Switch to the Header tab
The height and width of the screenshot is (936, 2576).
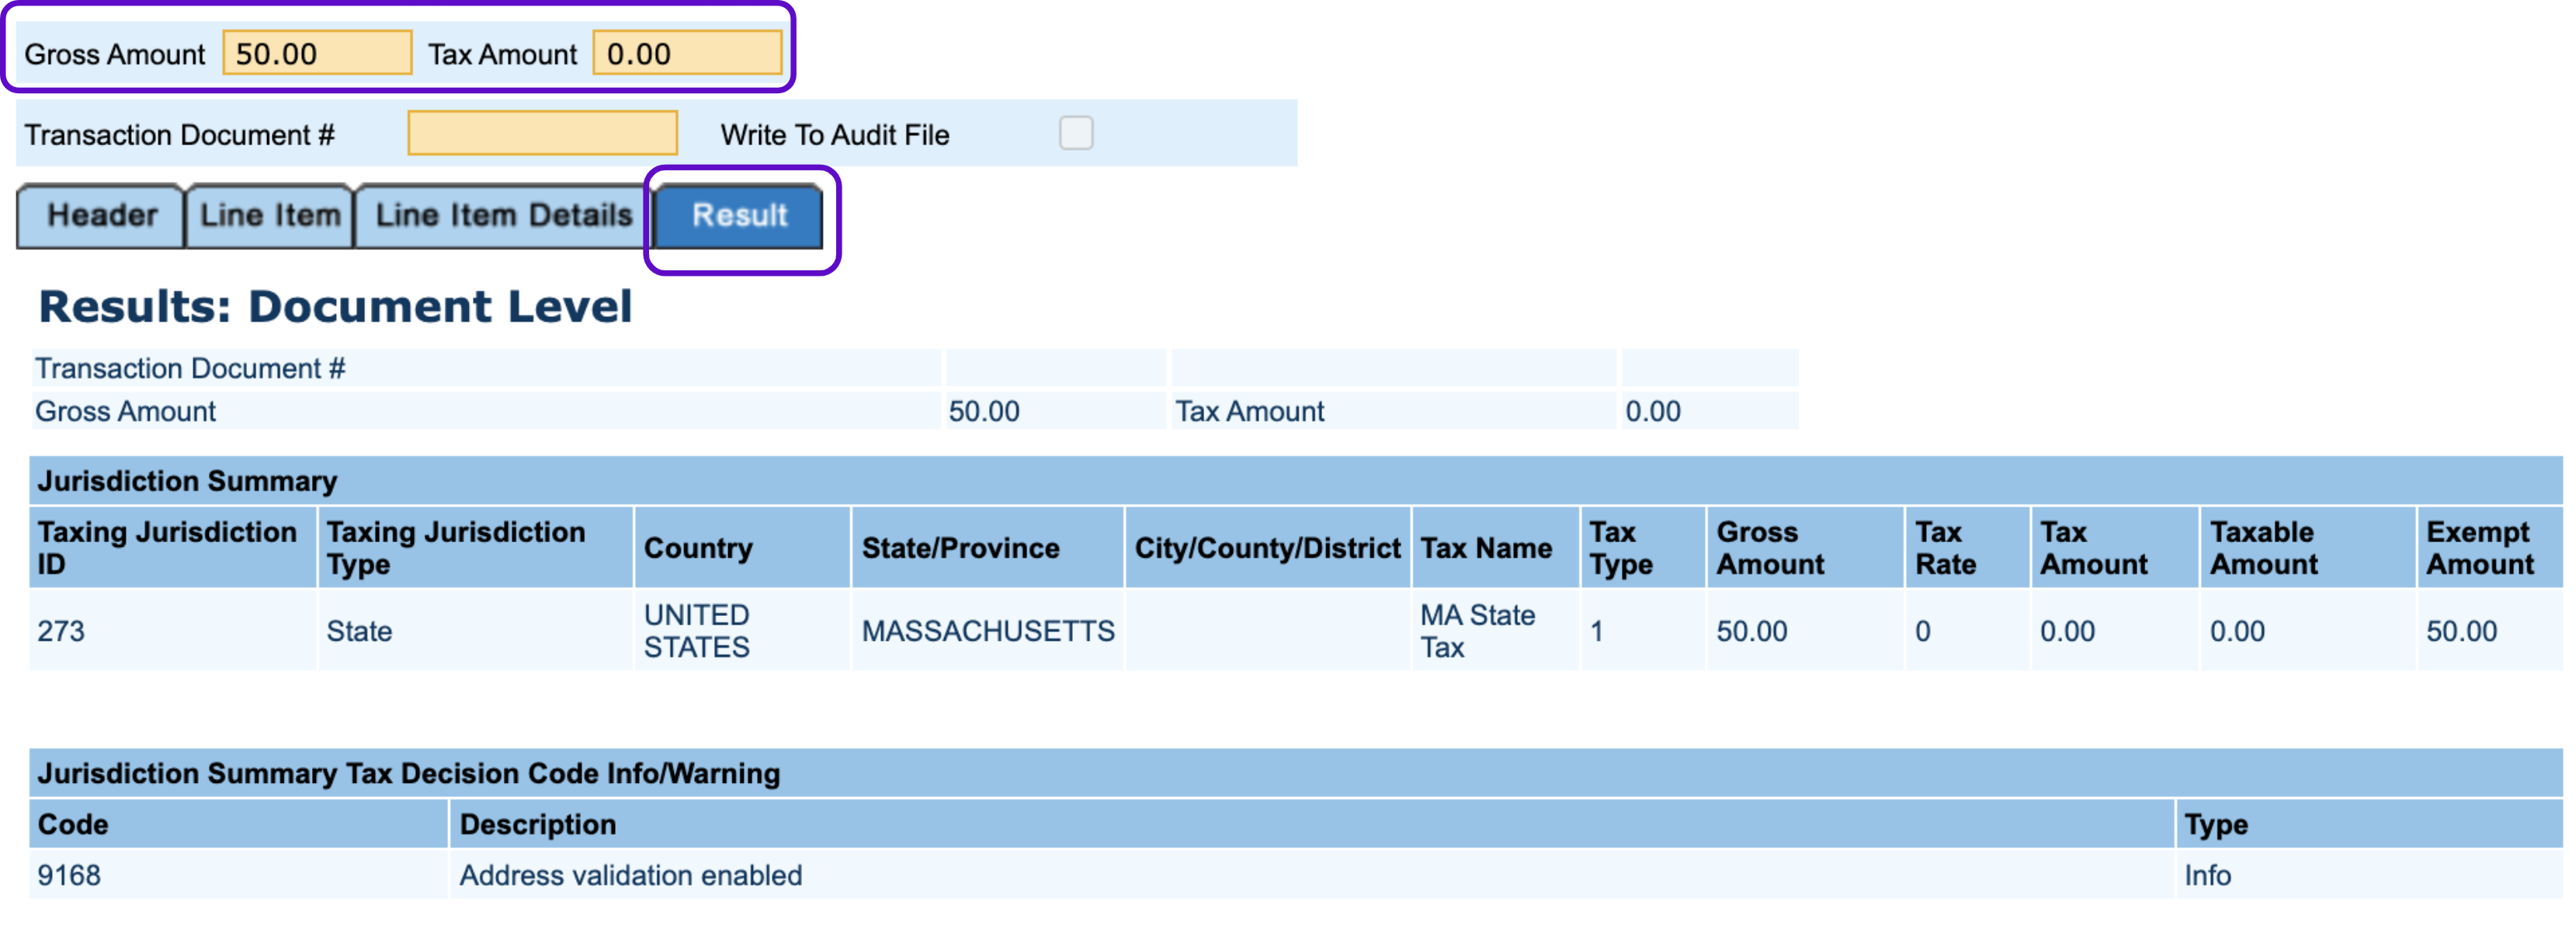click(x=101, y=215)
